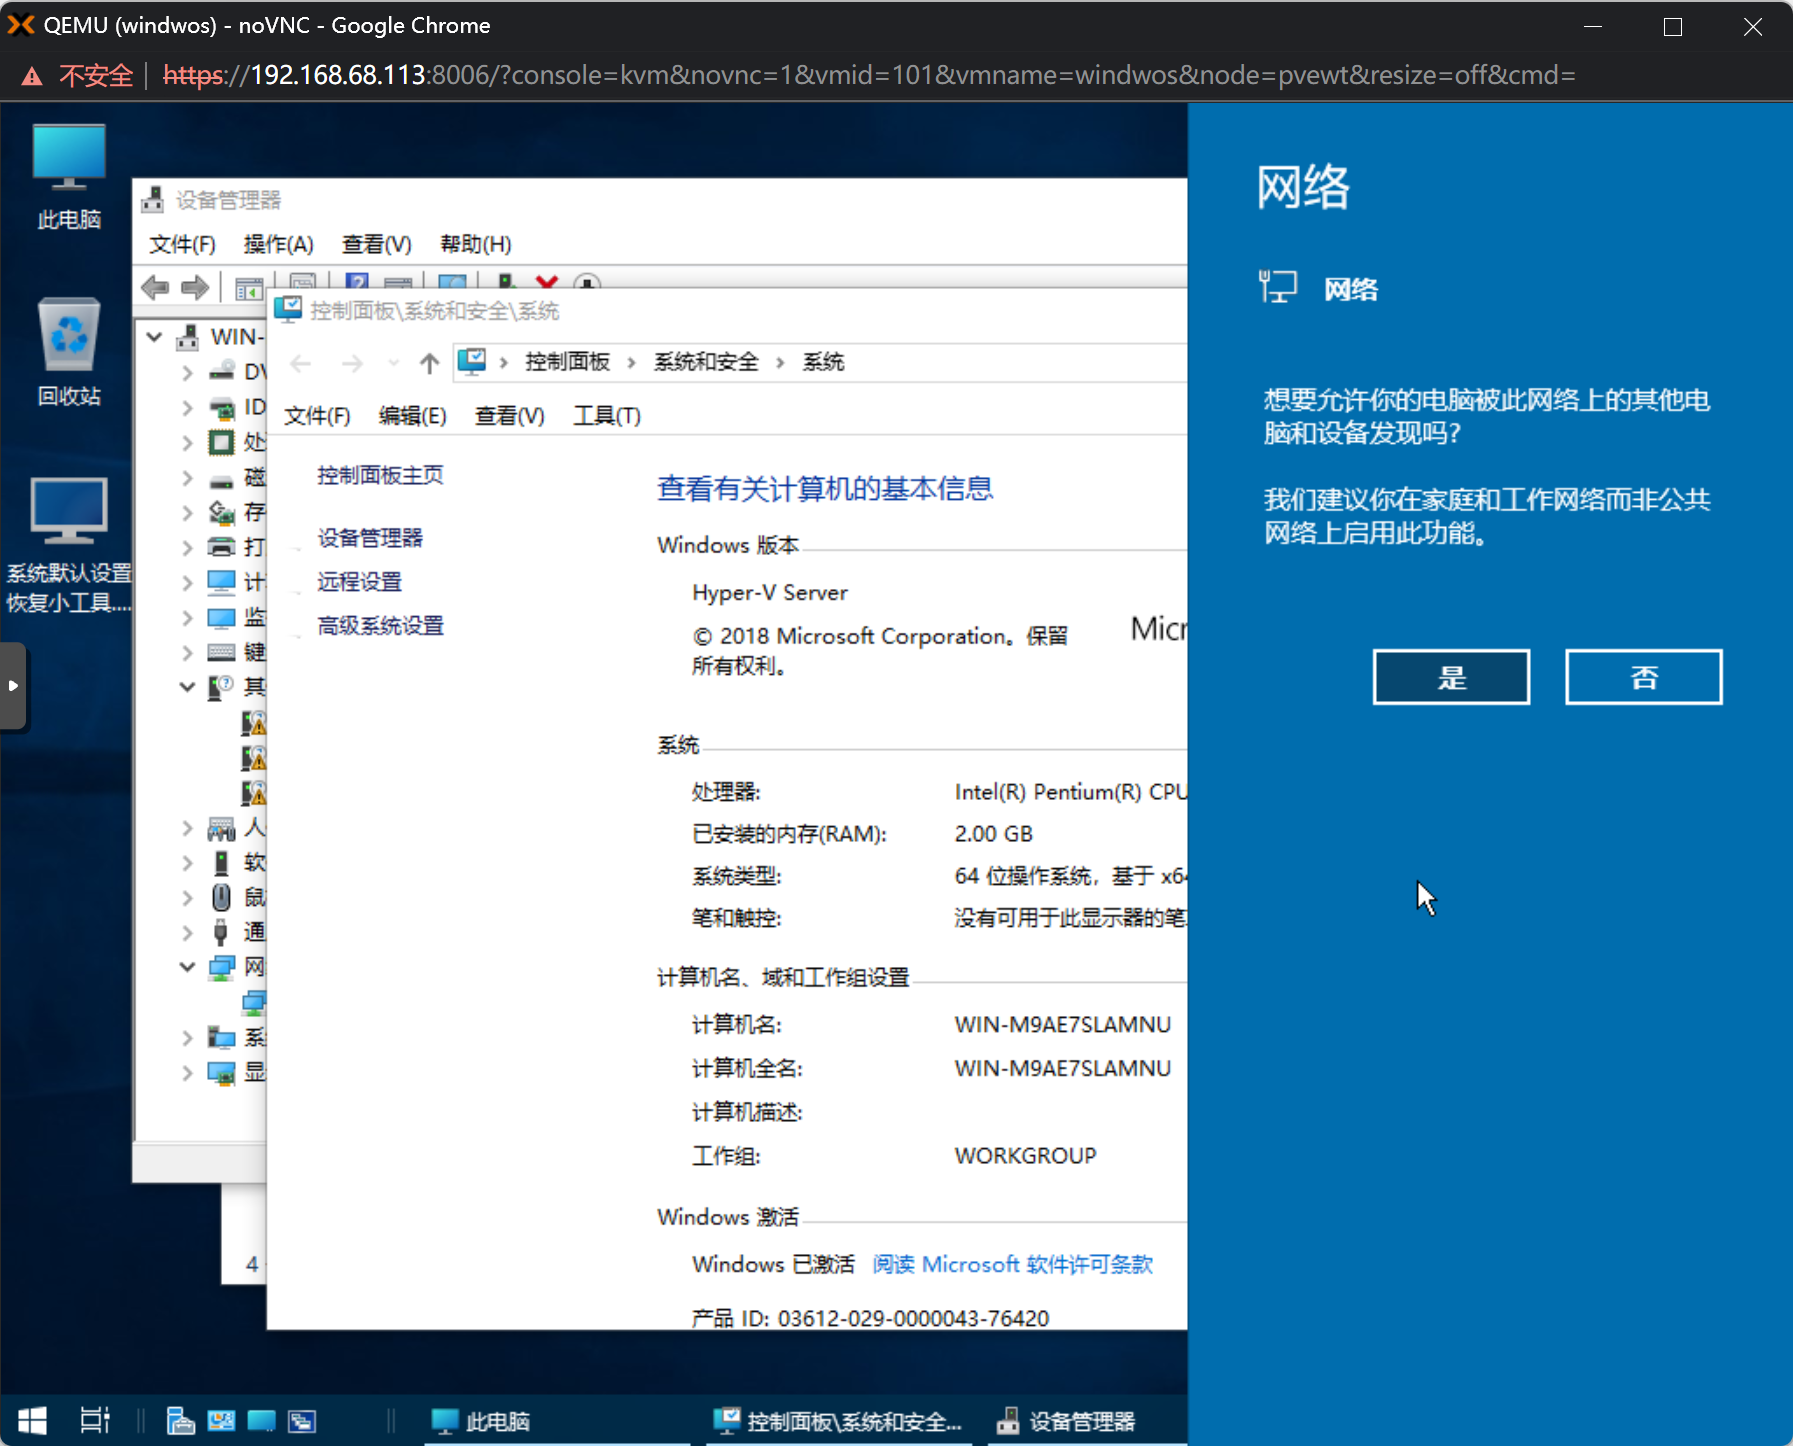
Task: Open Task View icon on taskbar
Action: point(95,1420)
